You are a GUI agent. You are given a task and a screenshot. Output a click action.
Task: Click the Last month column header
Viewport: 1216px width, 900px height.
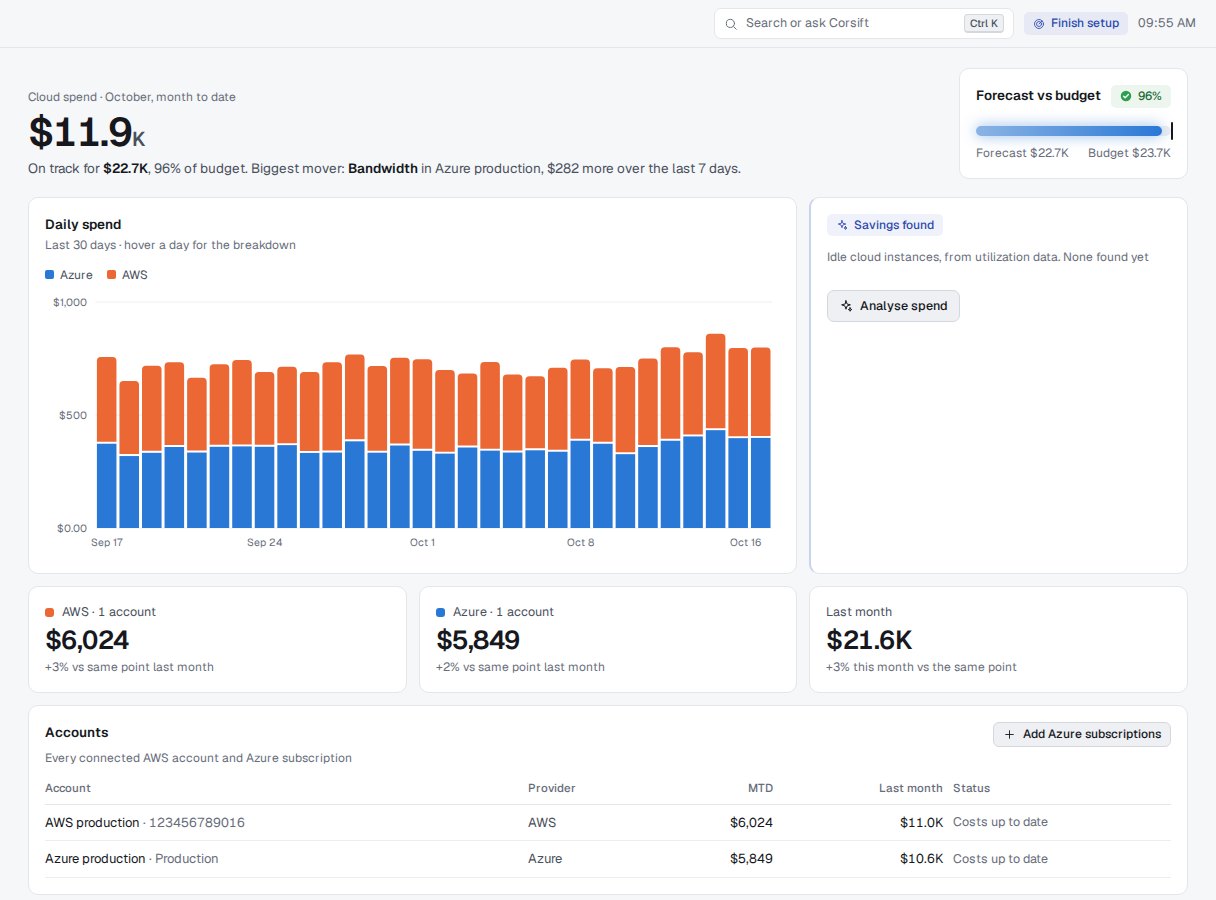(x=911, y=788)
